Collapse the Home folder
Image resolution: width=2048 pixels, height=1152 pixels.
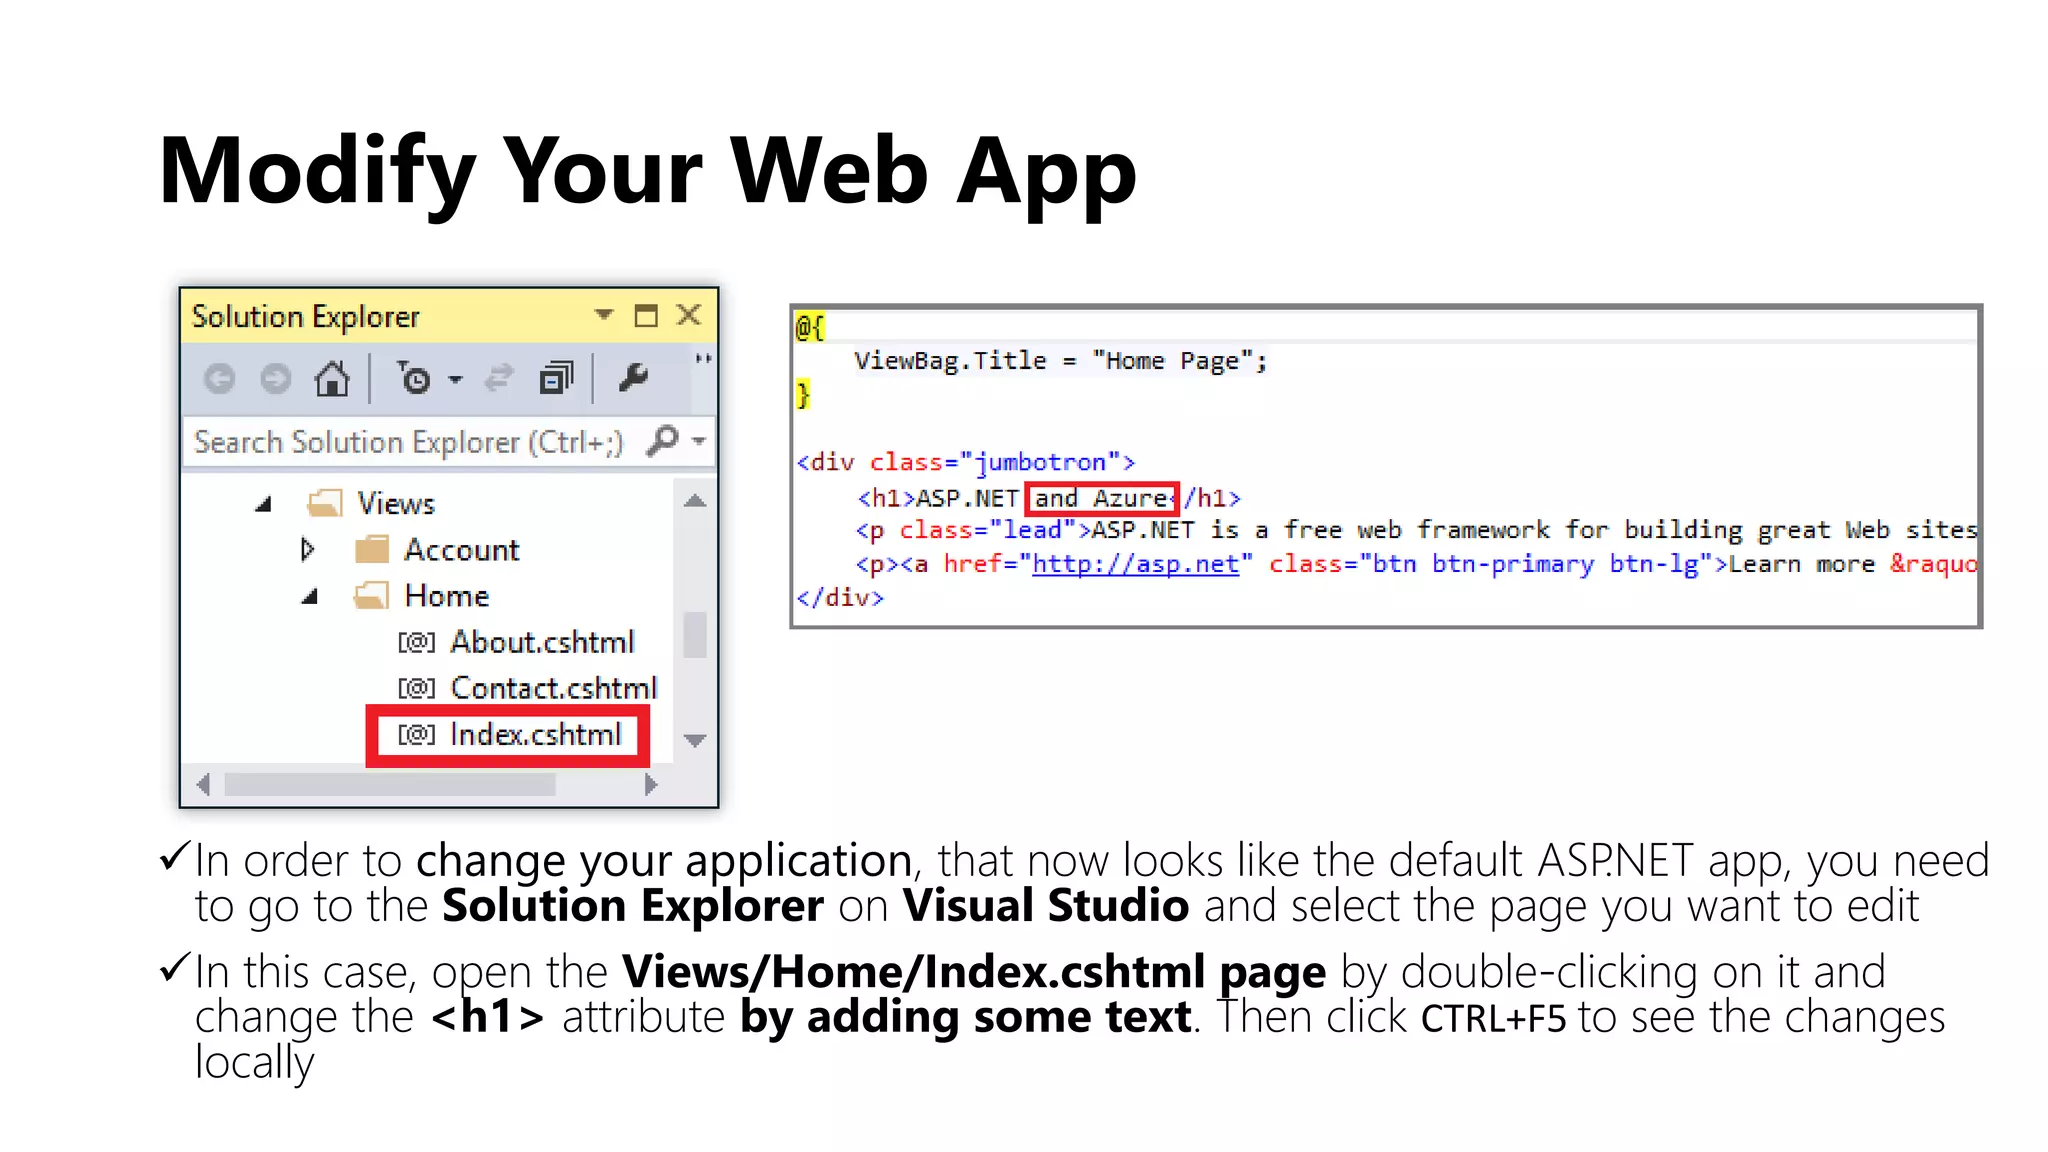coord(310,597)
